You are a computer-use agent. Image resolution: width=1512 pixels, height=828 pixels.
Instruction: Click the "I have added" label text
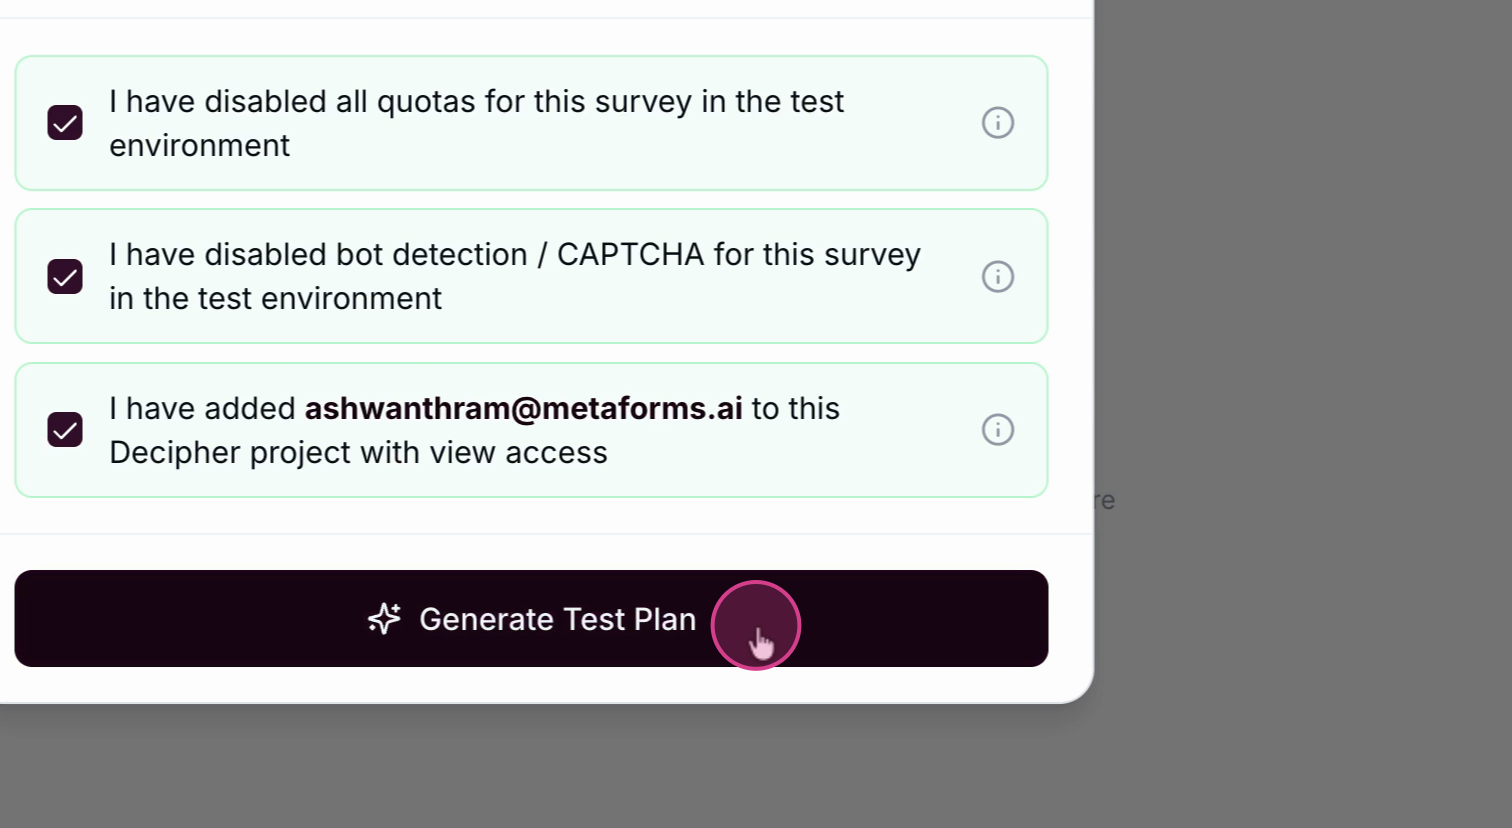point(202,409)
